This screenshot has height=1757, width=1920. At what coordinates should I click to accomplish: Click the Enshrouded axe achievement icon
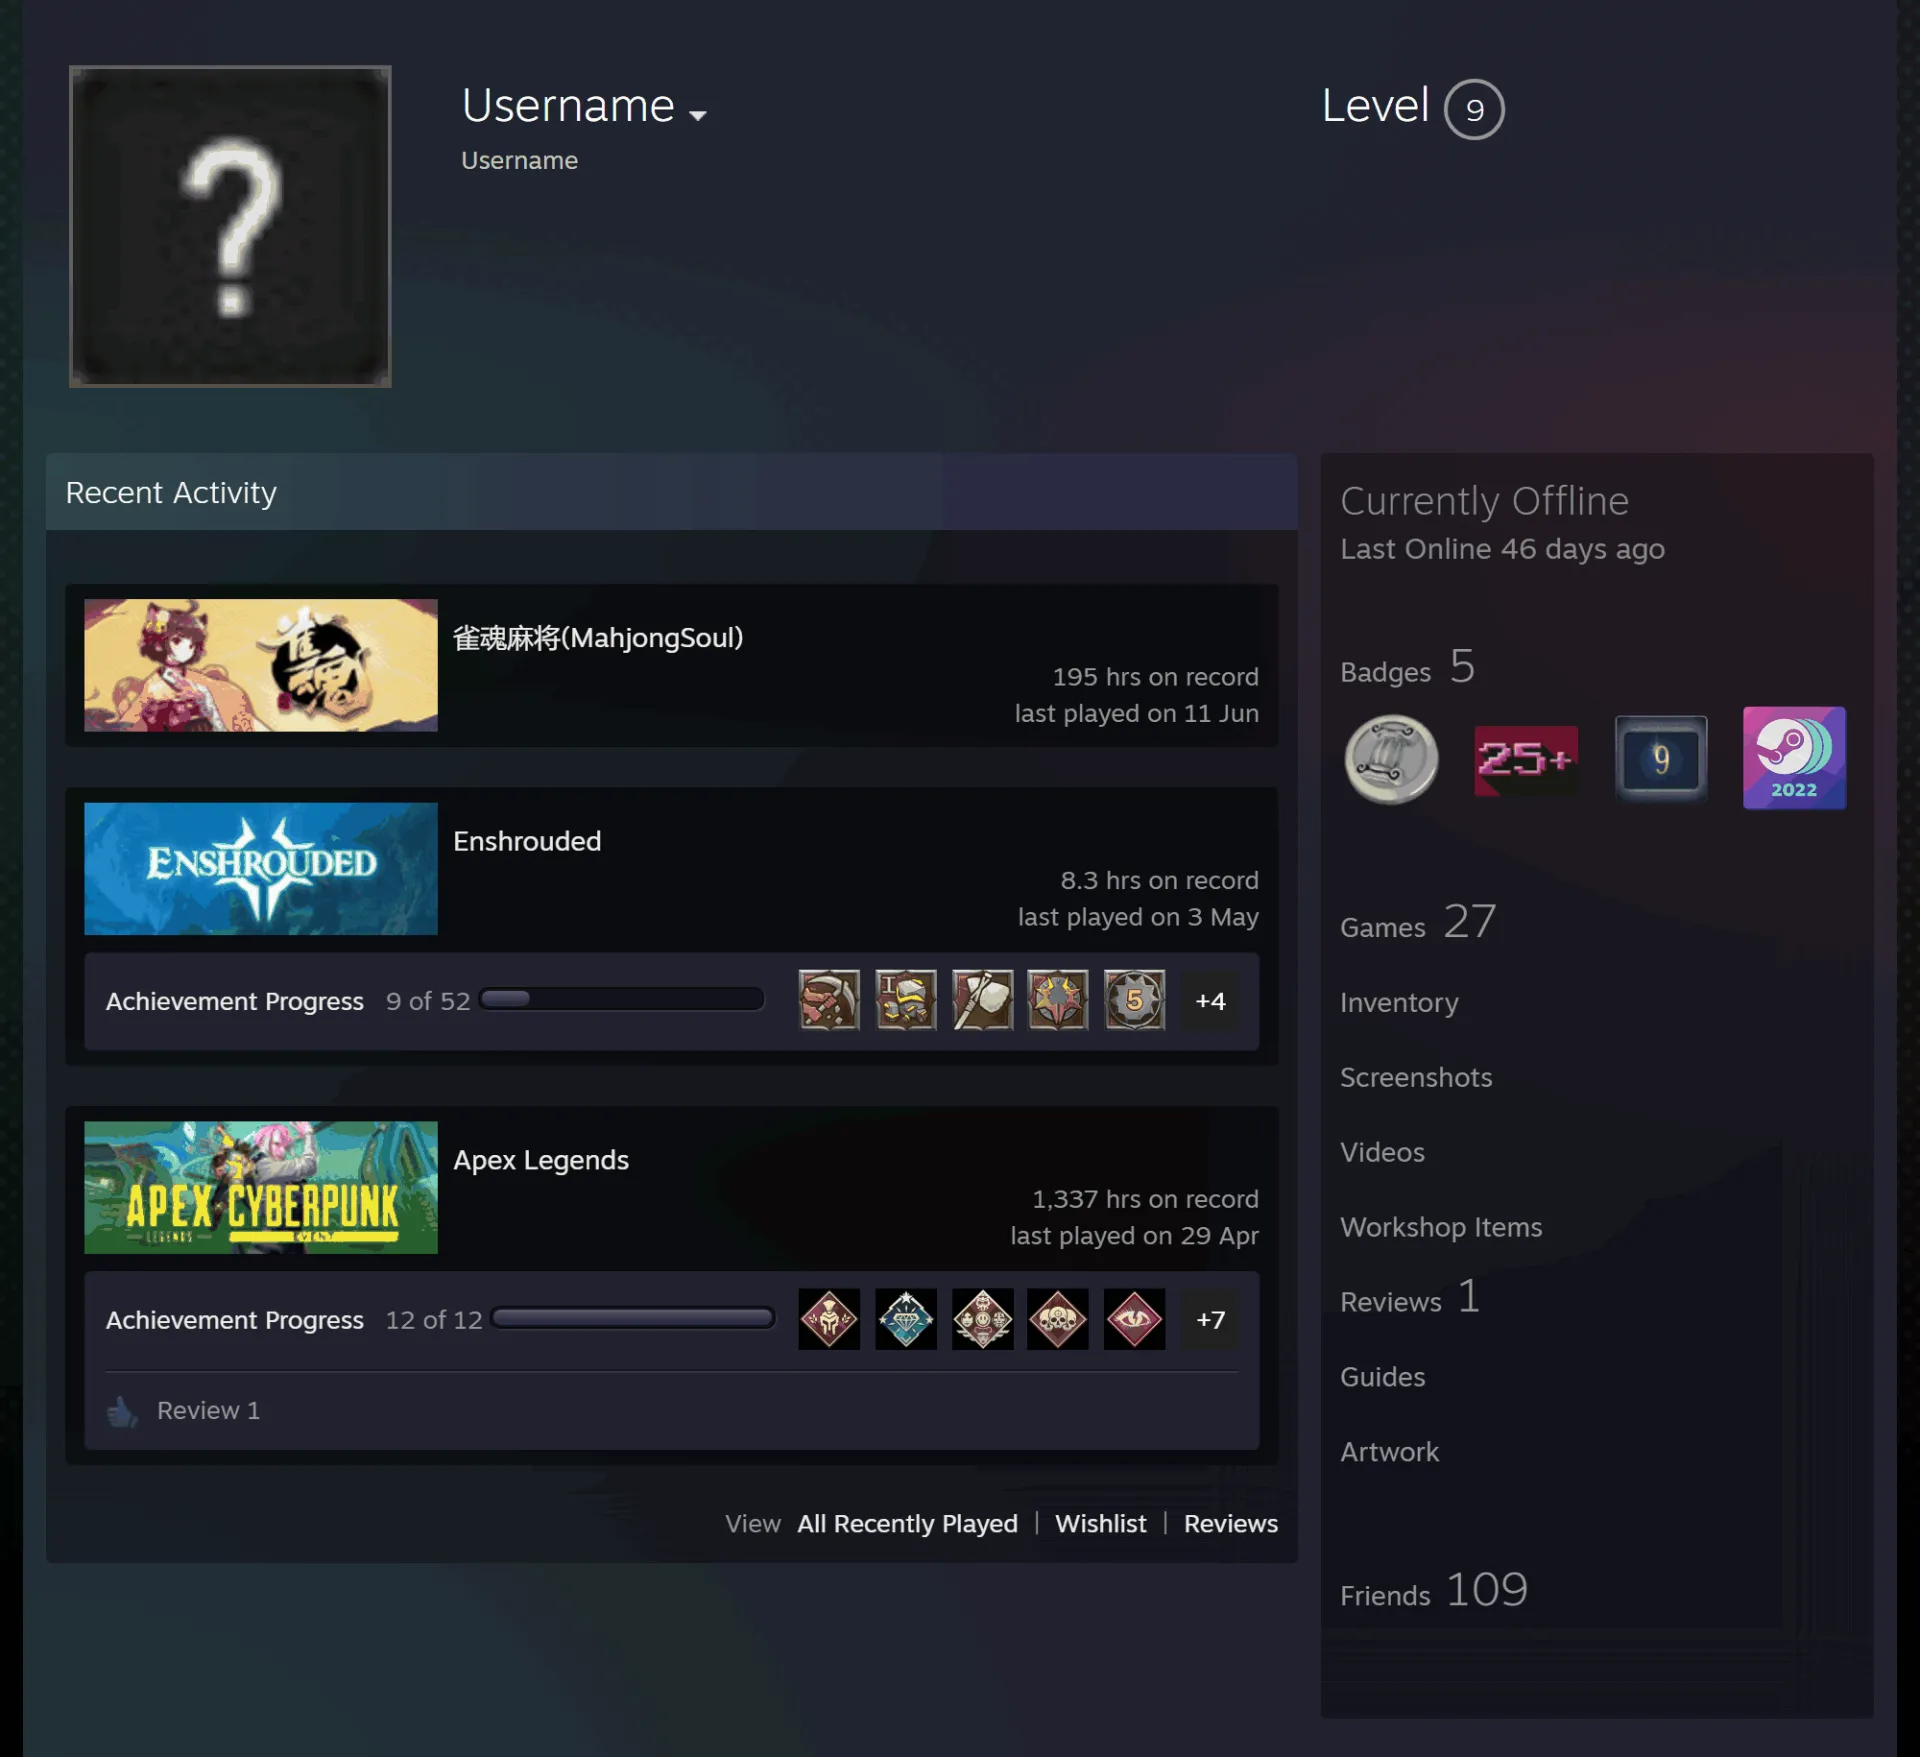point(982,1000)
